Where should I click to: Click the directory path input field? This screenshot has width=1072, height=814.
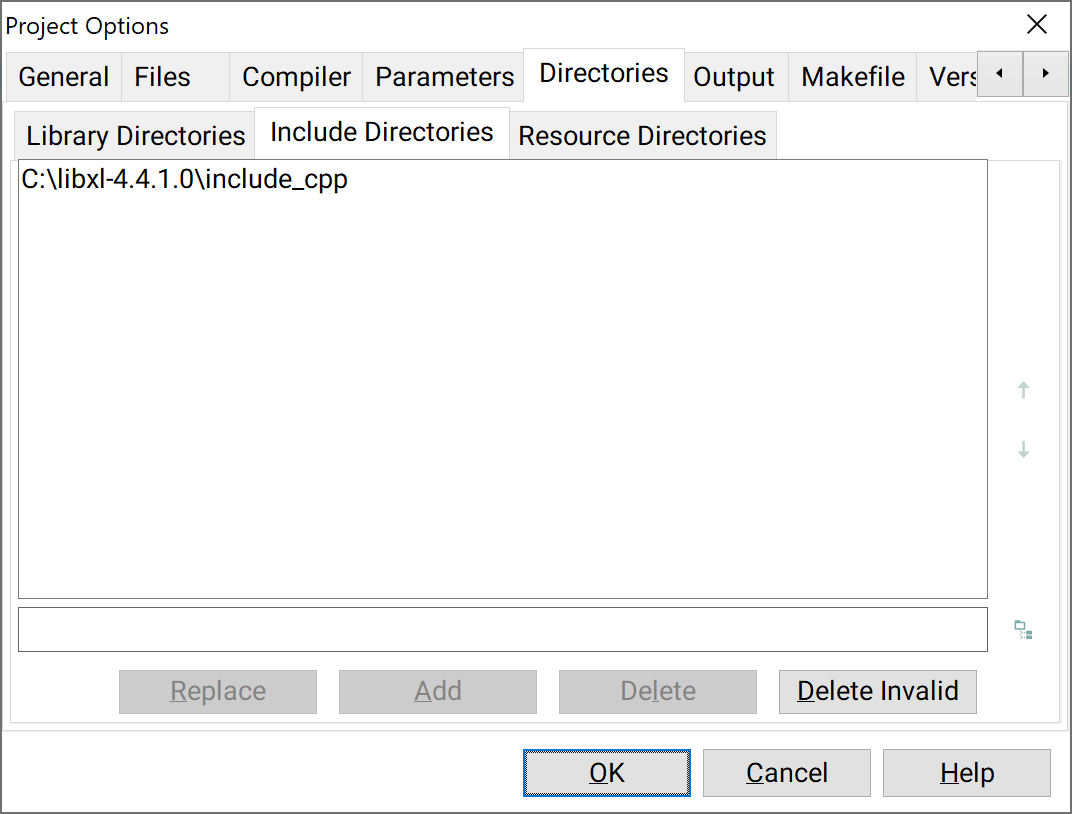tap(502, 629)
